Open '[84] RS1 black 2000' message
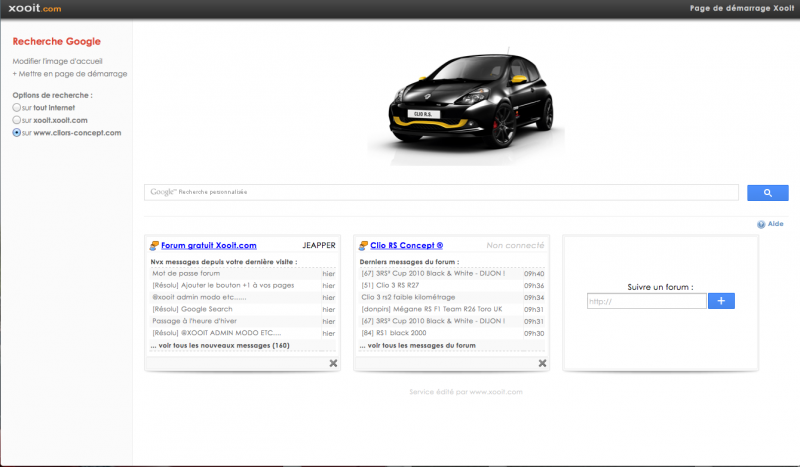The height and width of the screenshot is (467, 800). 394,333
